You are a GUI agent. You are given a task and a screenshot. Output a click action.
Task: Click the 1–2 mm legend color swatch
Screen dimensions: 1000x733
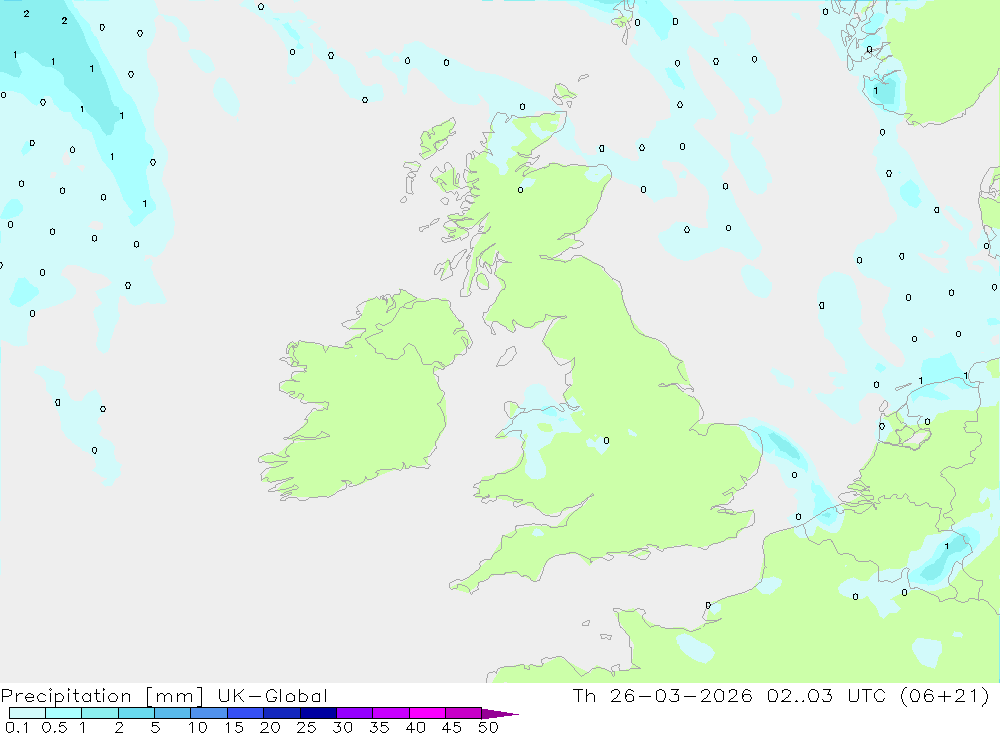99,713
